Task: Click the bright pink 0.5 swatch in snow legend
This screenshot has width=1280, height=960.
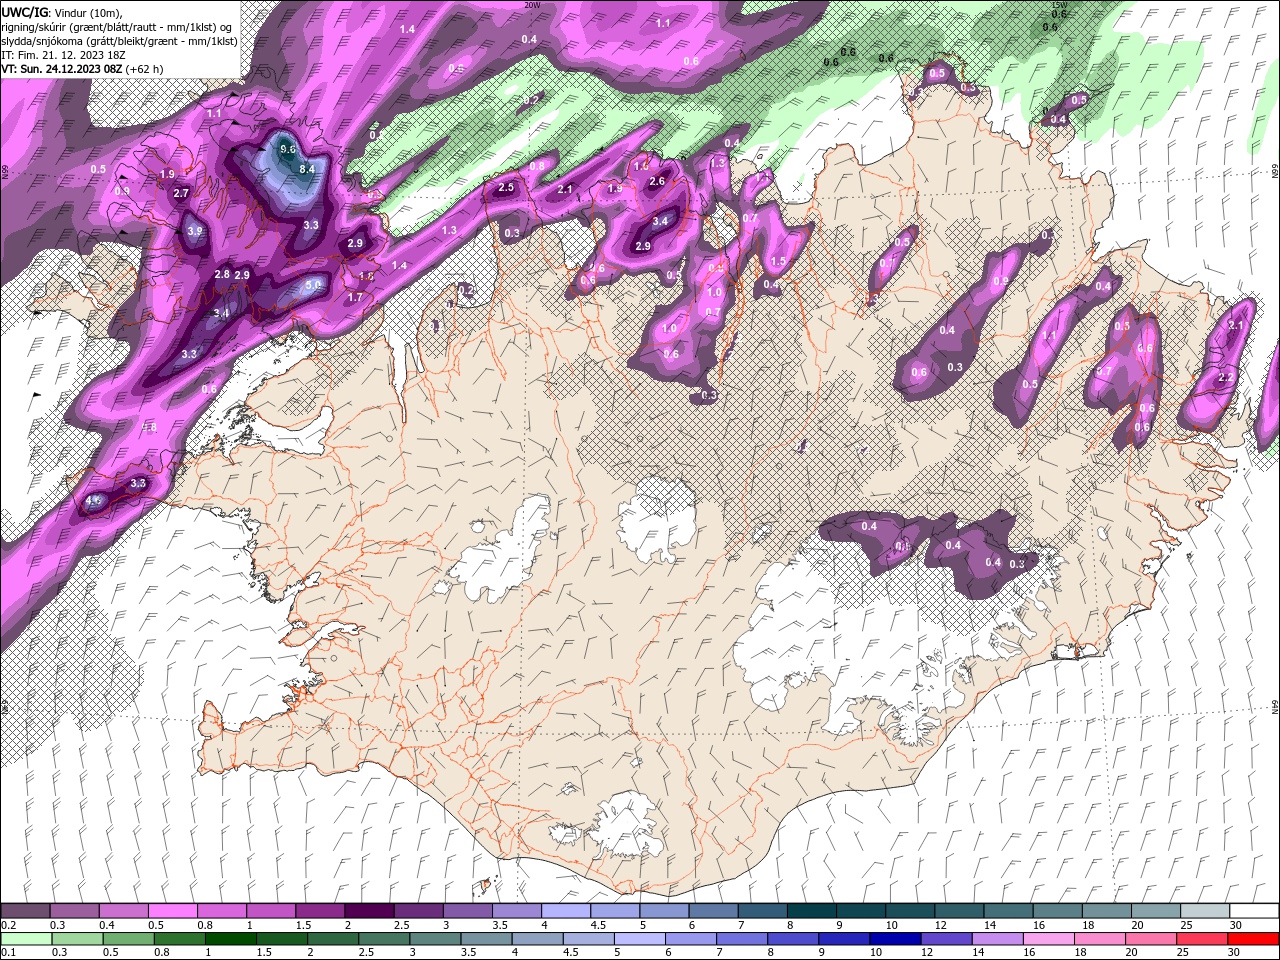Action: click(172, 911)
